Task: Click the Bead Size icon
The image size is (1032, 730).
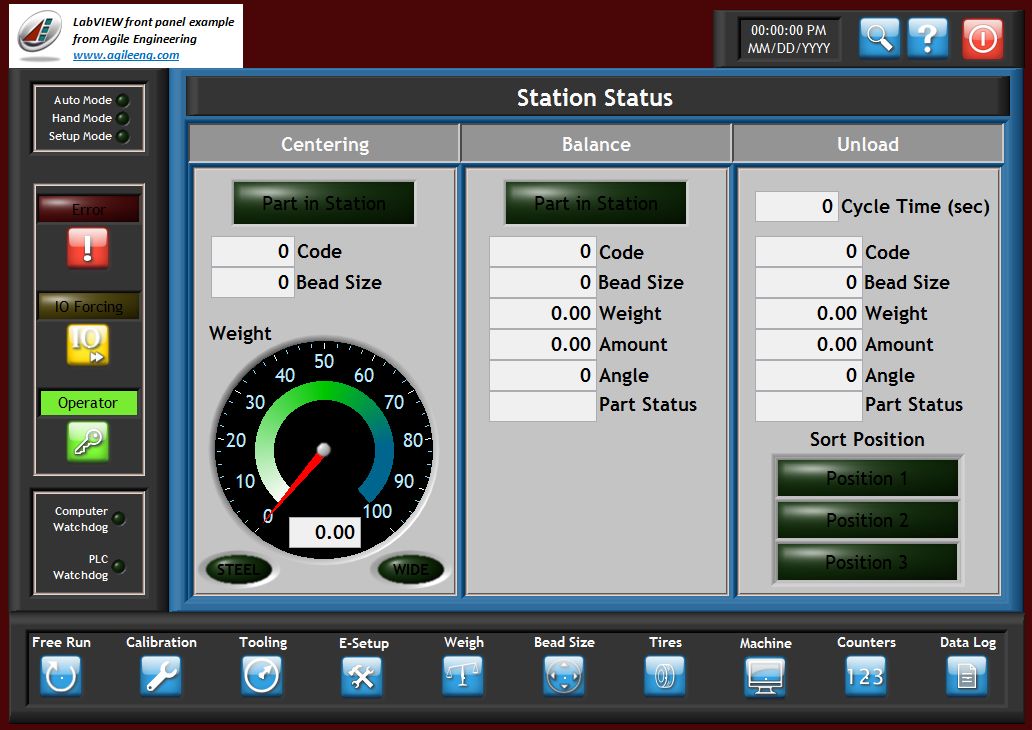Action: [564, 677]
